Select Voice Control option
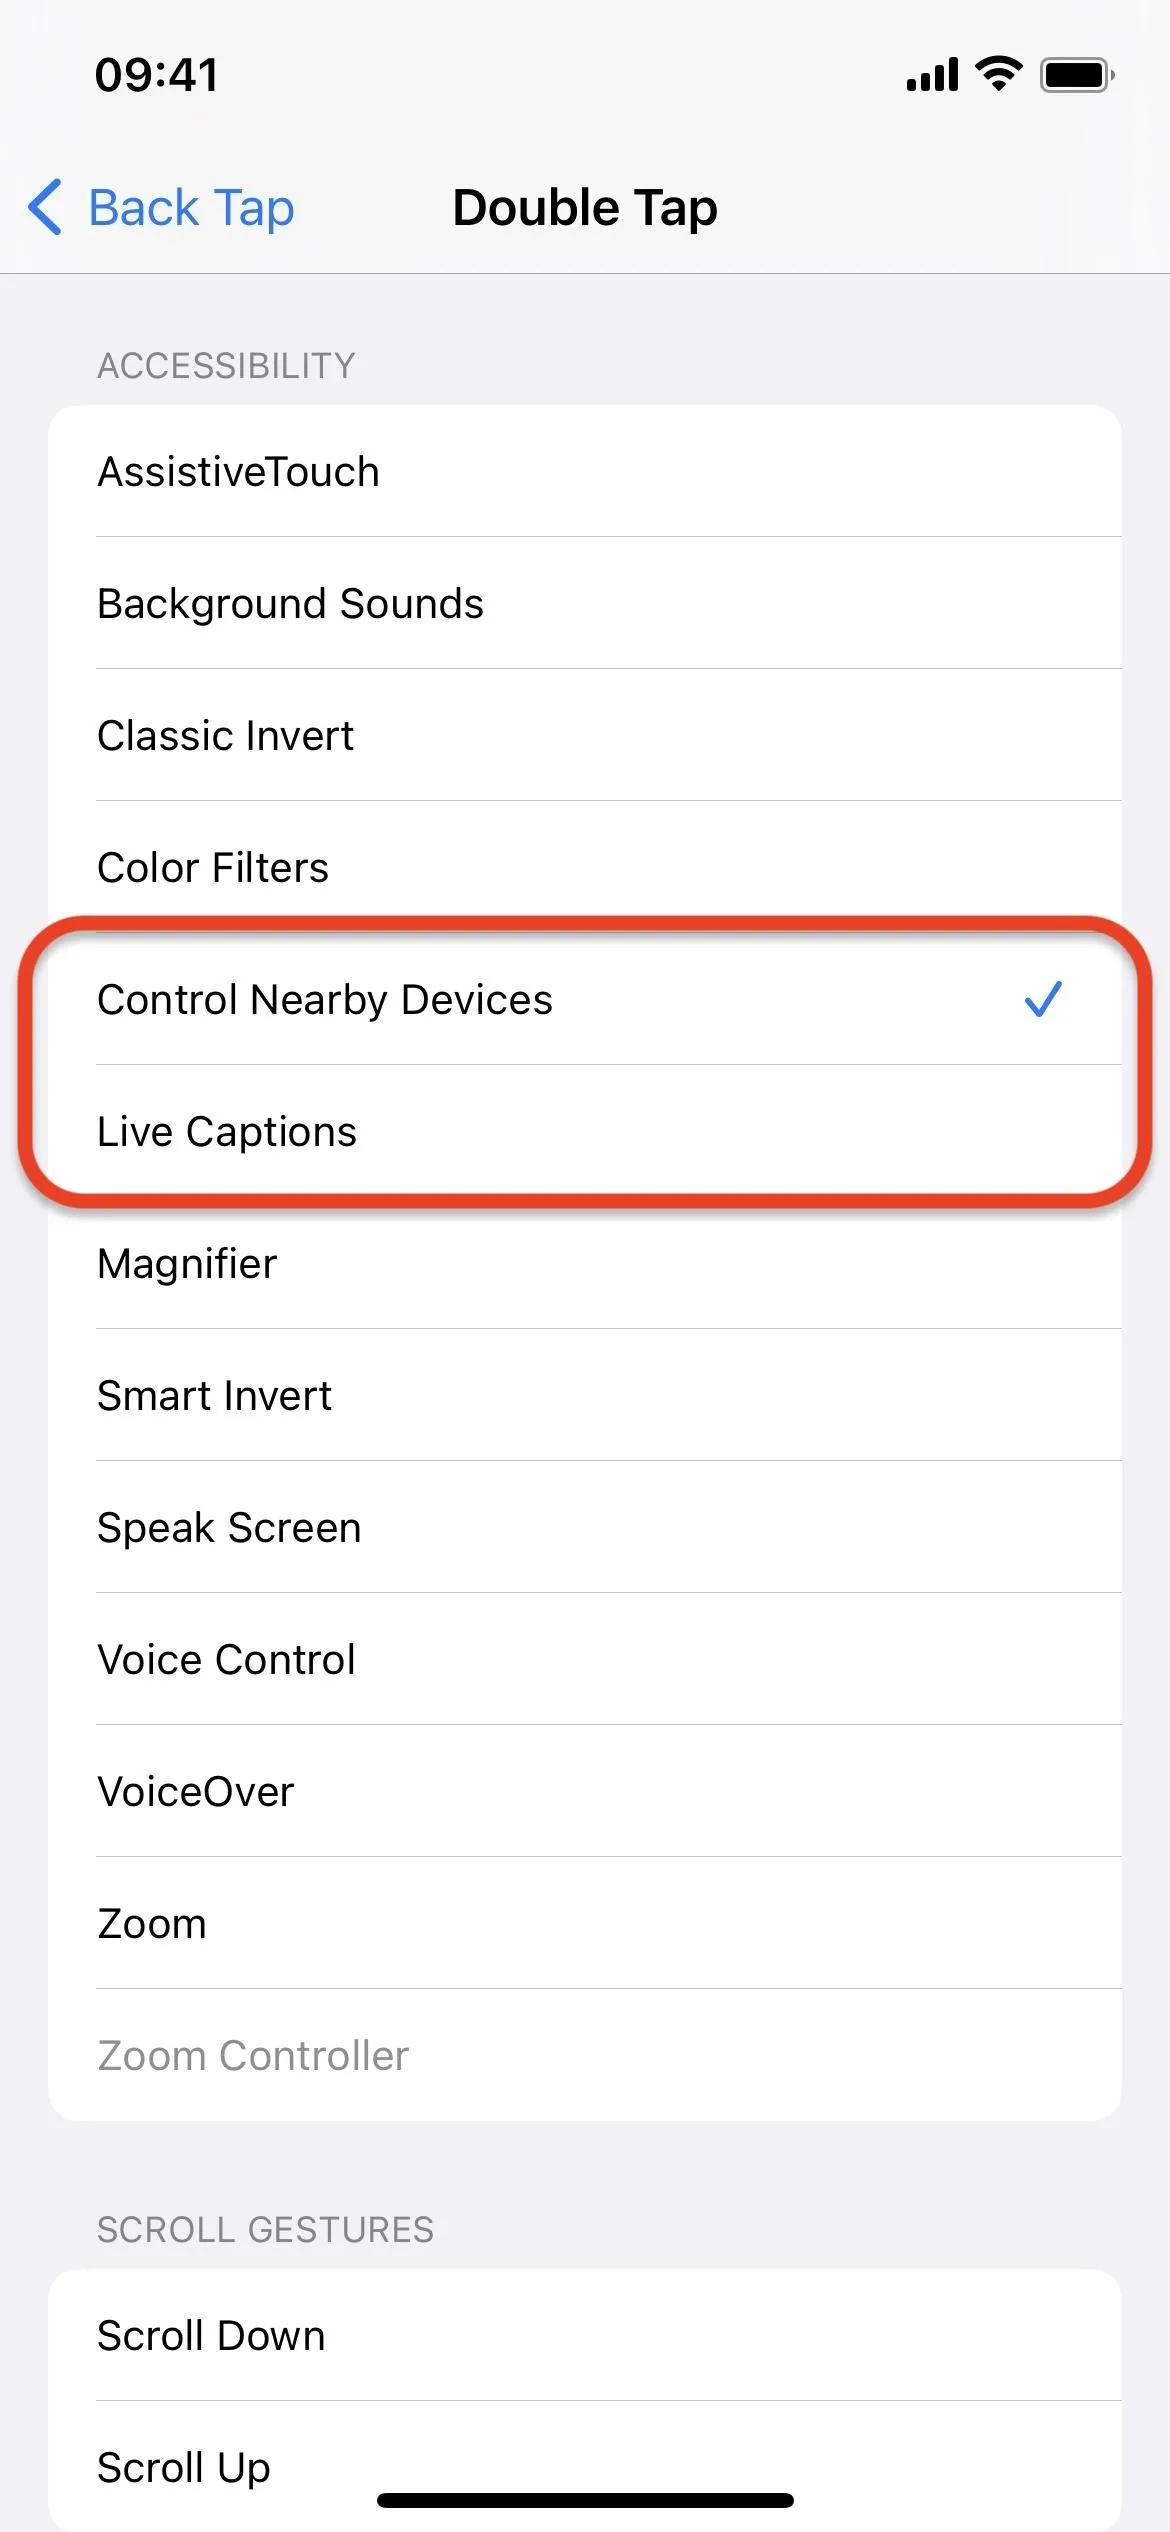This screenshot has height=2532, width=1170. pyautogui.click(x=585, y=1659)
